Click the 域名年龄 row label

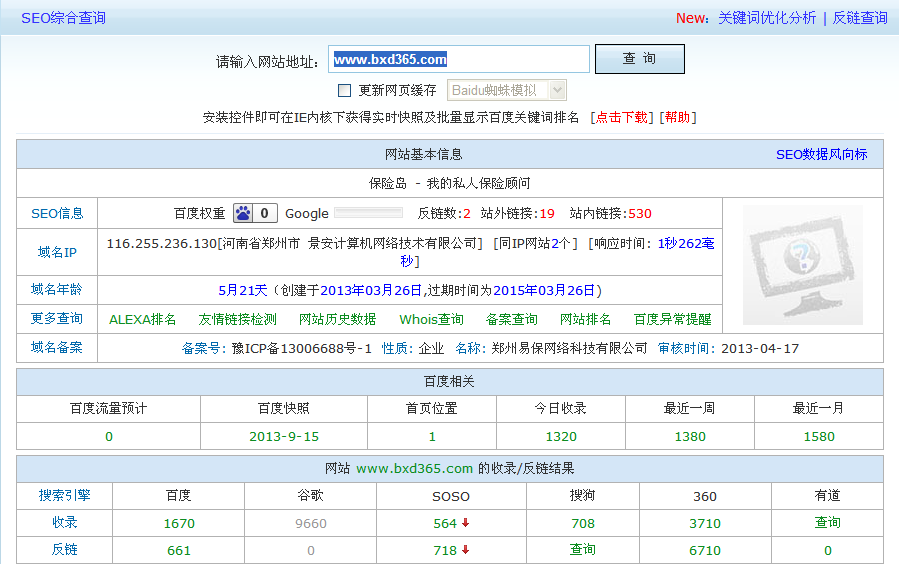coord(57,289)
